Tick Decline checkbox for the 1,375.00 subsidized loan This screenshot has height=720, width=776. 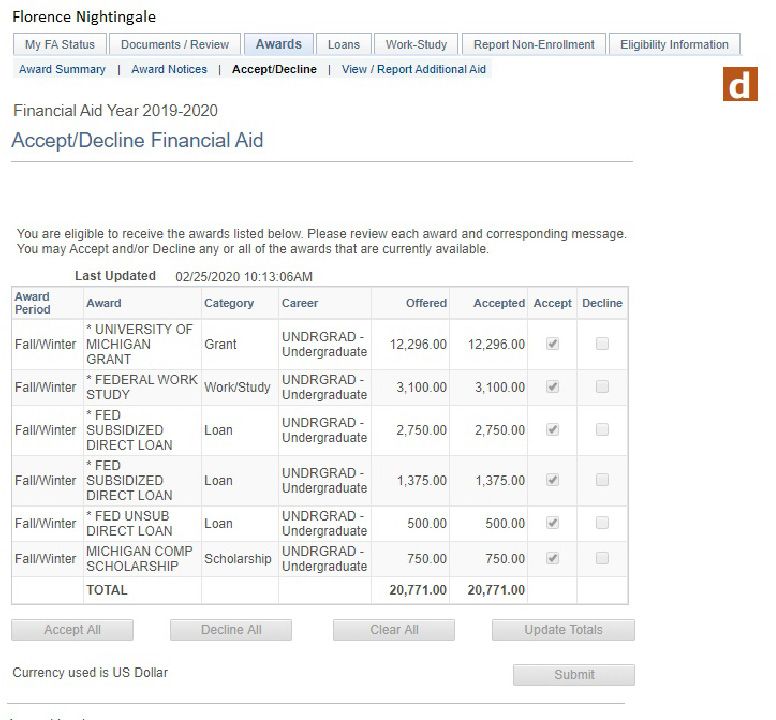[602, 480]
